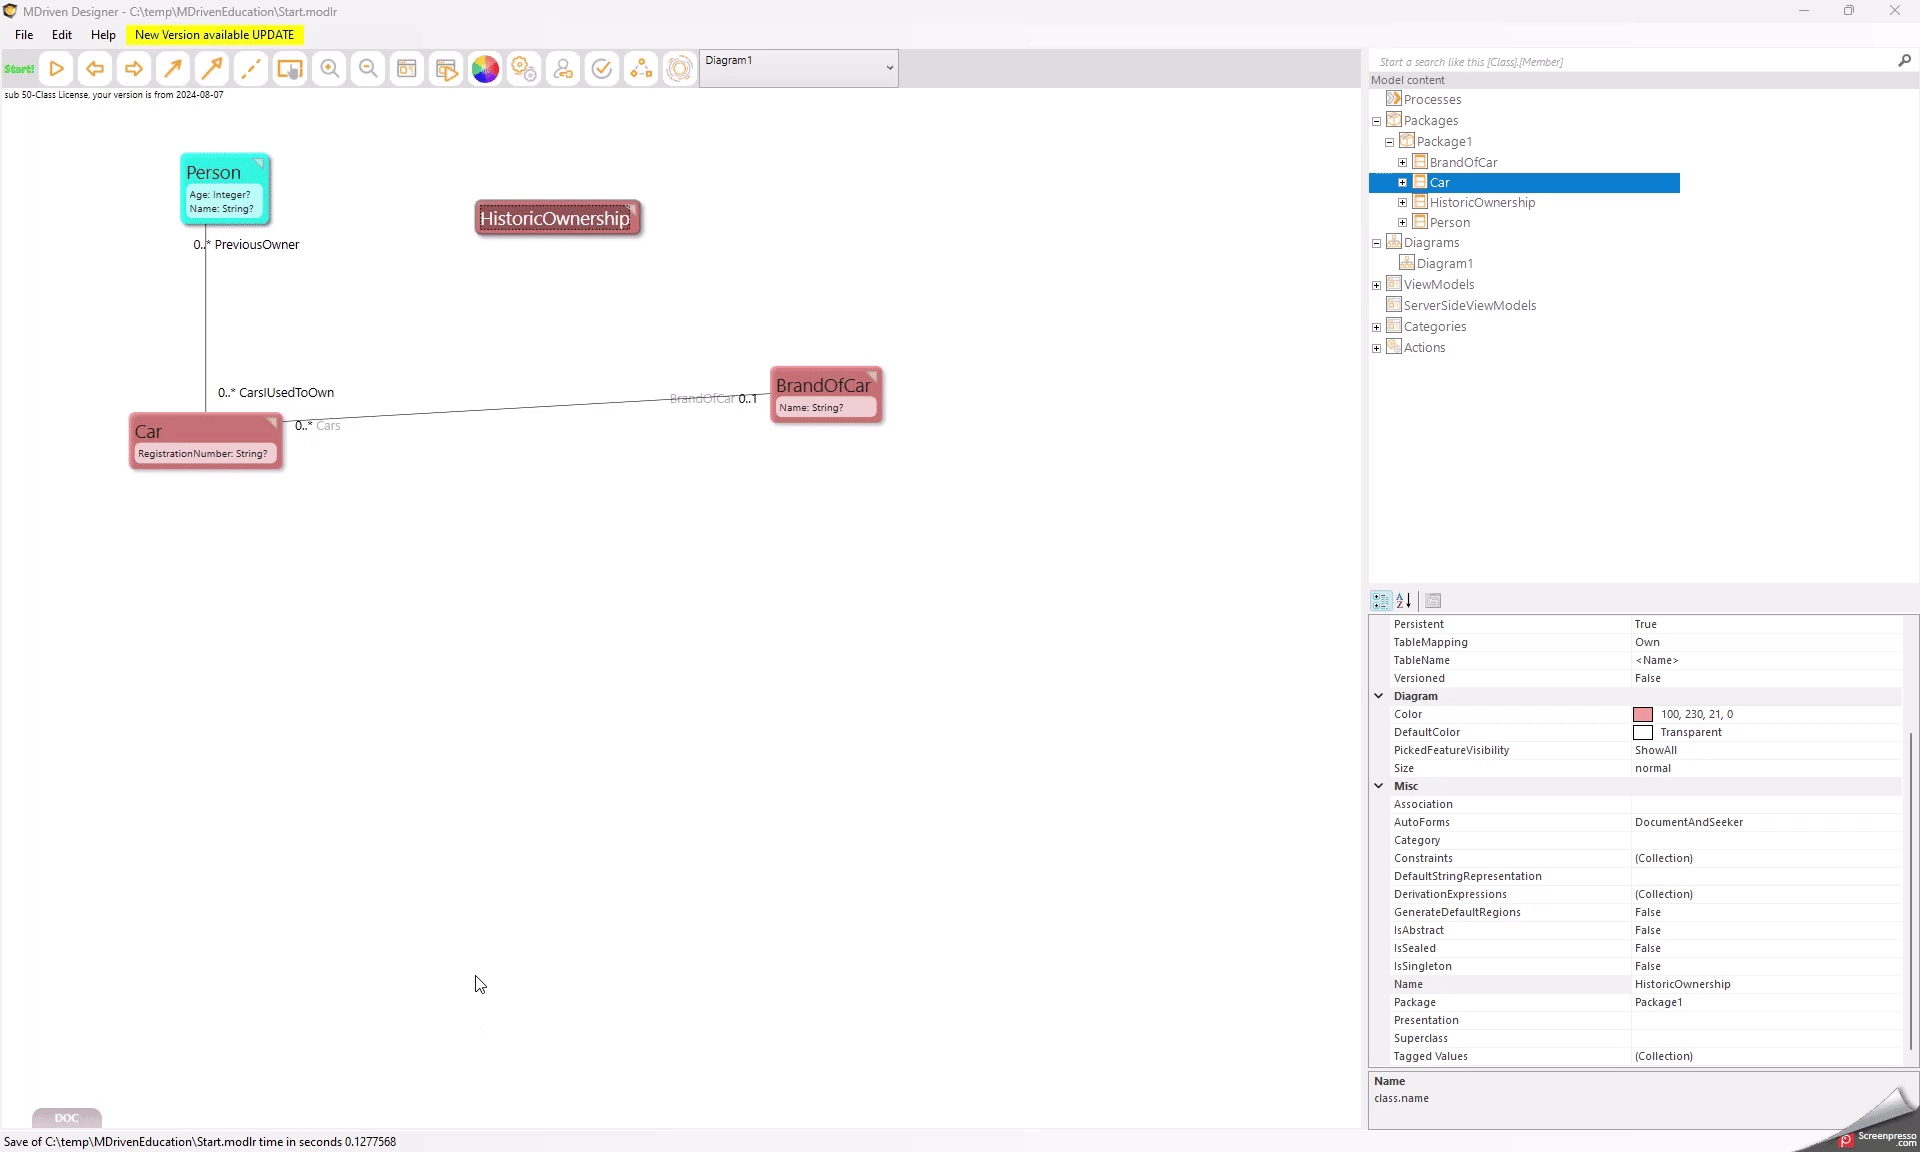The height and width of the screenshot is (1152, 1920).
Task: Switch property grid to alphabetical sort
Action: pyautogui.click(x=1404, y=601)
